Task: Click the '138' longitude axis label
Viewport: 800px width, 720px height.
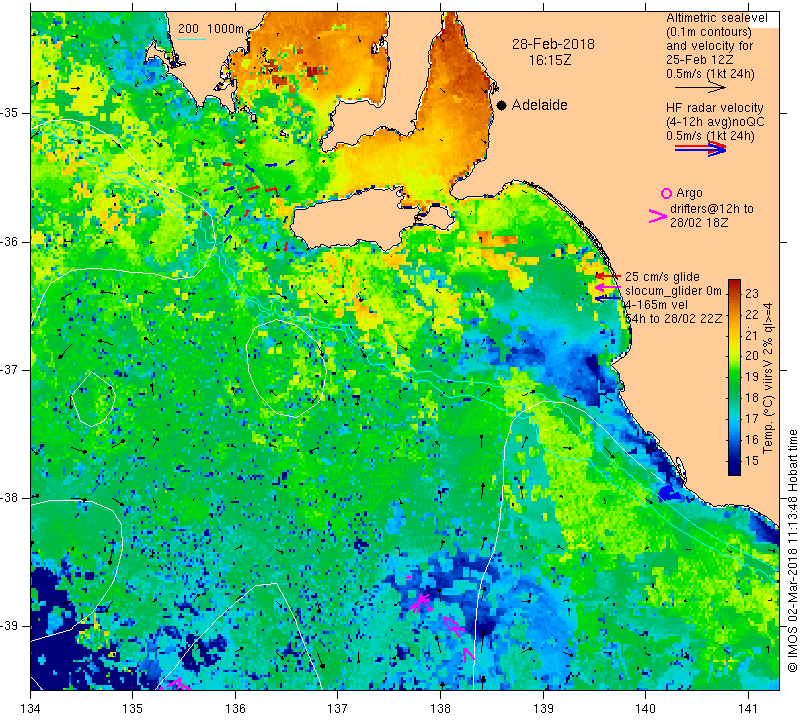Action: tap(440, 709)
